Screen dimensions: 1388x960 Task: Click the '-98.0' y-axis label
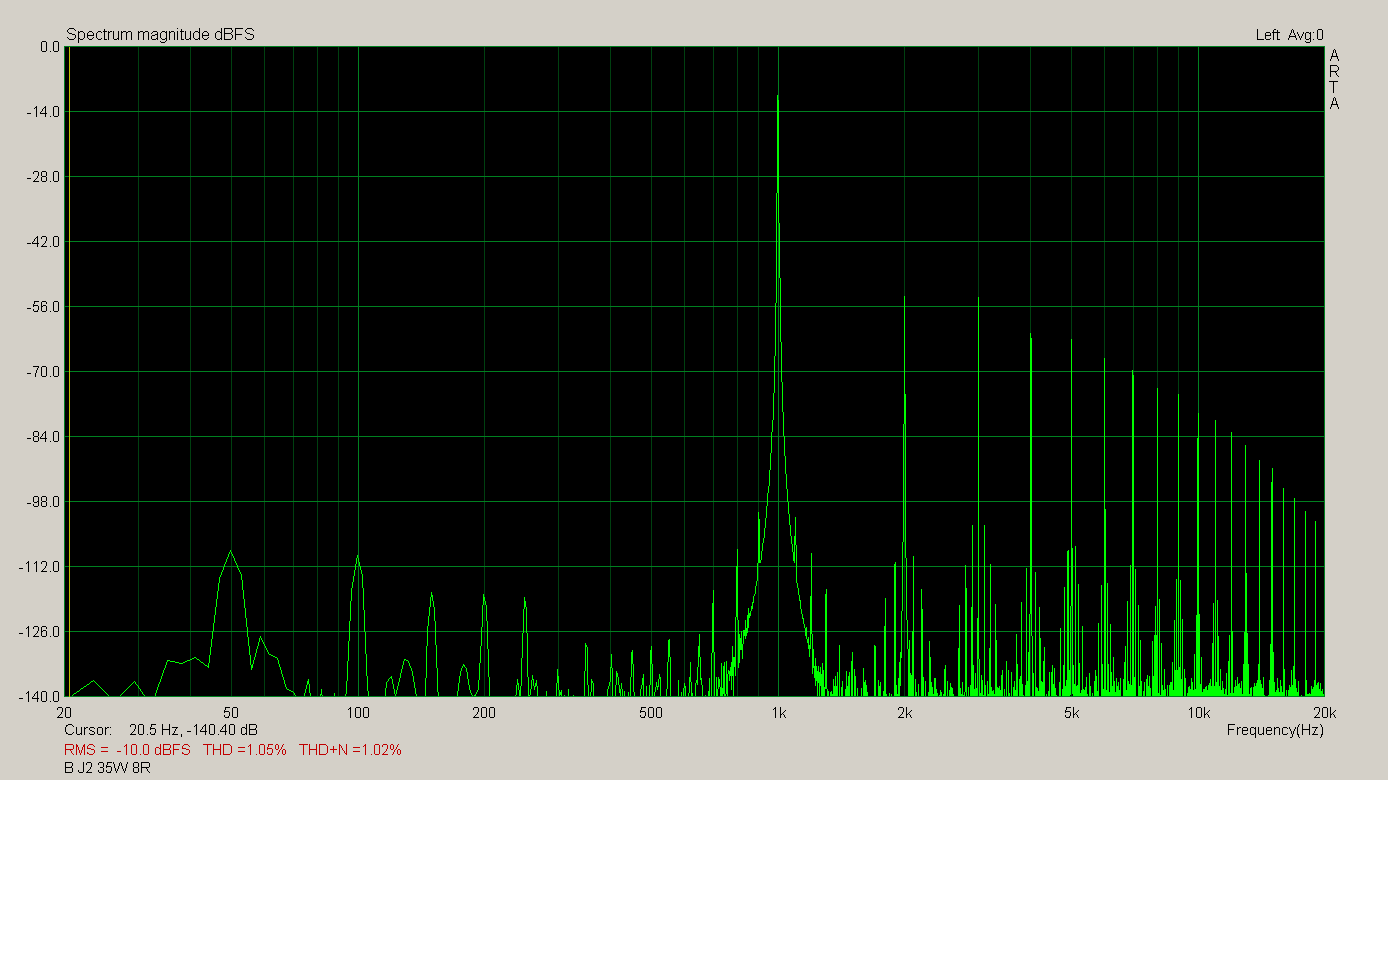click(x=43, y=502)
